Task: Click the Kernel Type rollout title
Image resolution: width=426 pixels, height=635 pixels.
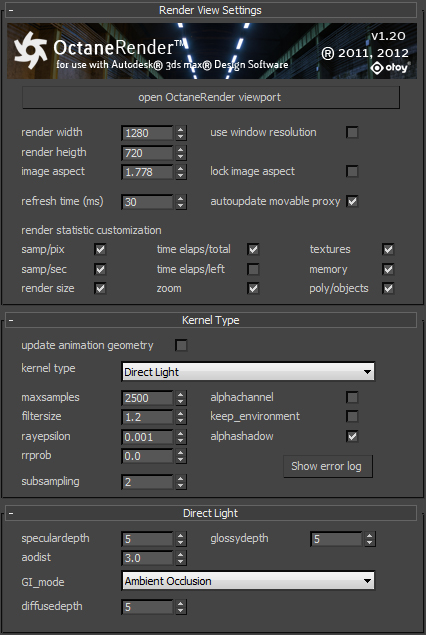Action: pyautogui.click(x=211, y=320)
